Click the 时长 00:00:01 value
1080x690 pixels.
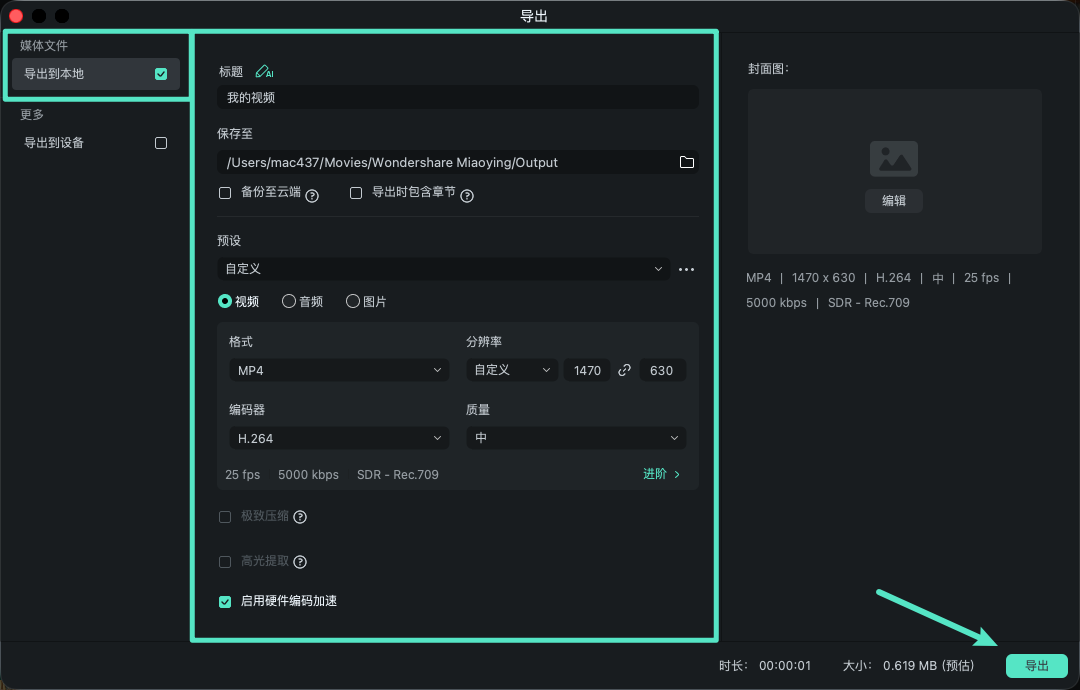(785, 666)
